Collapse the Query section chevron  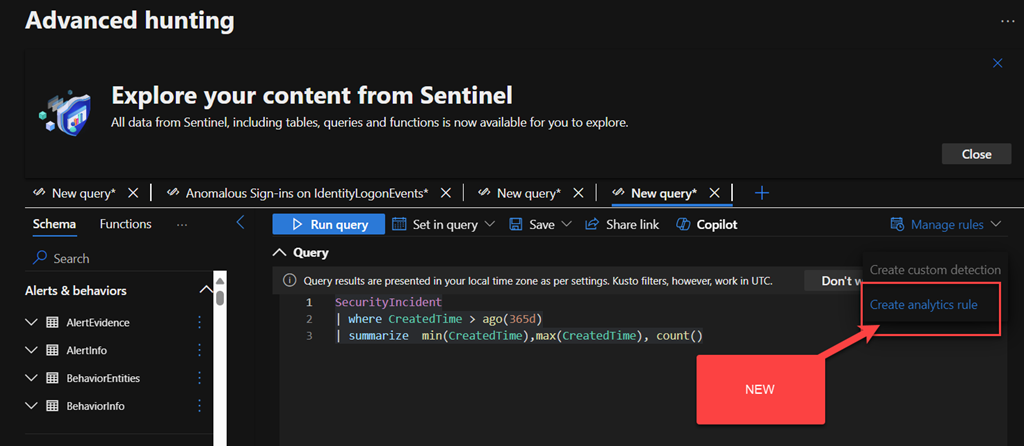(279, 253)
